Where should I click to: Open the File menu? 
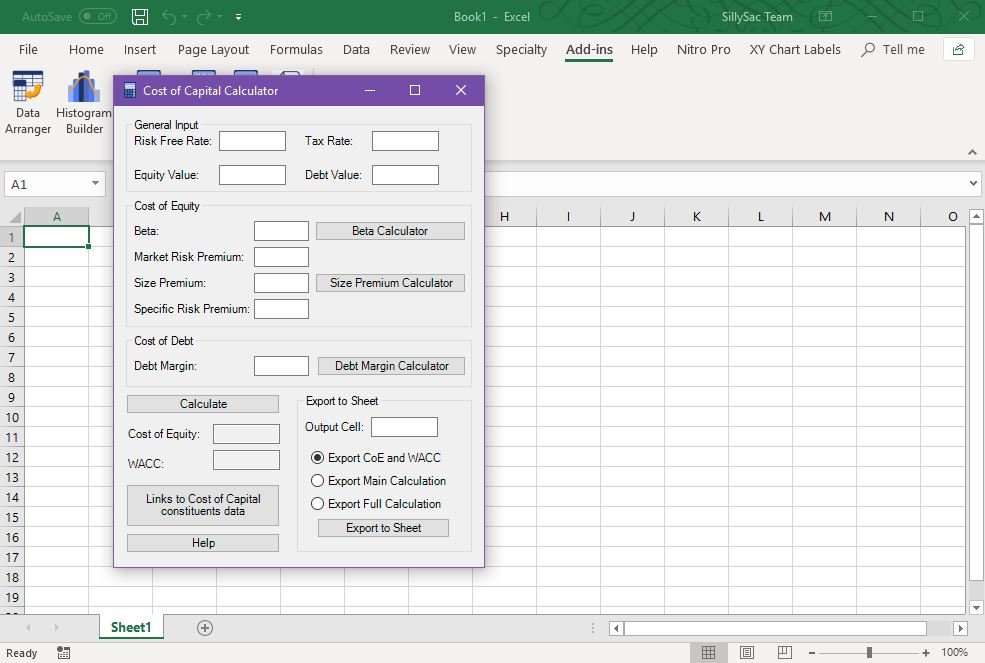click(28, 49)
